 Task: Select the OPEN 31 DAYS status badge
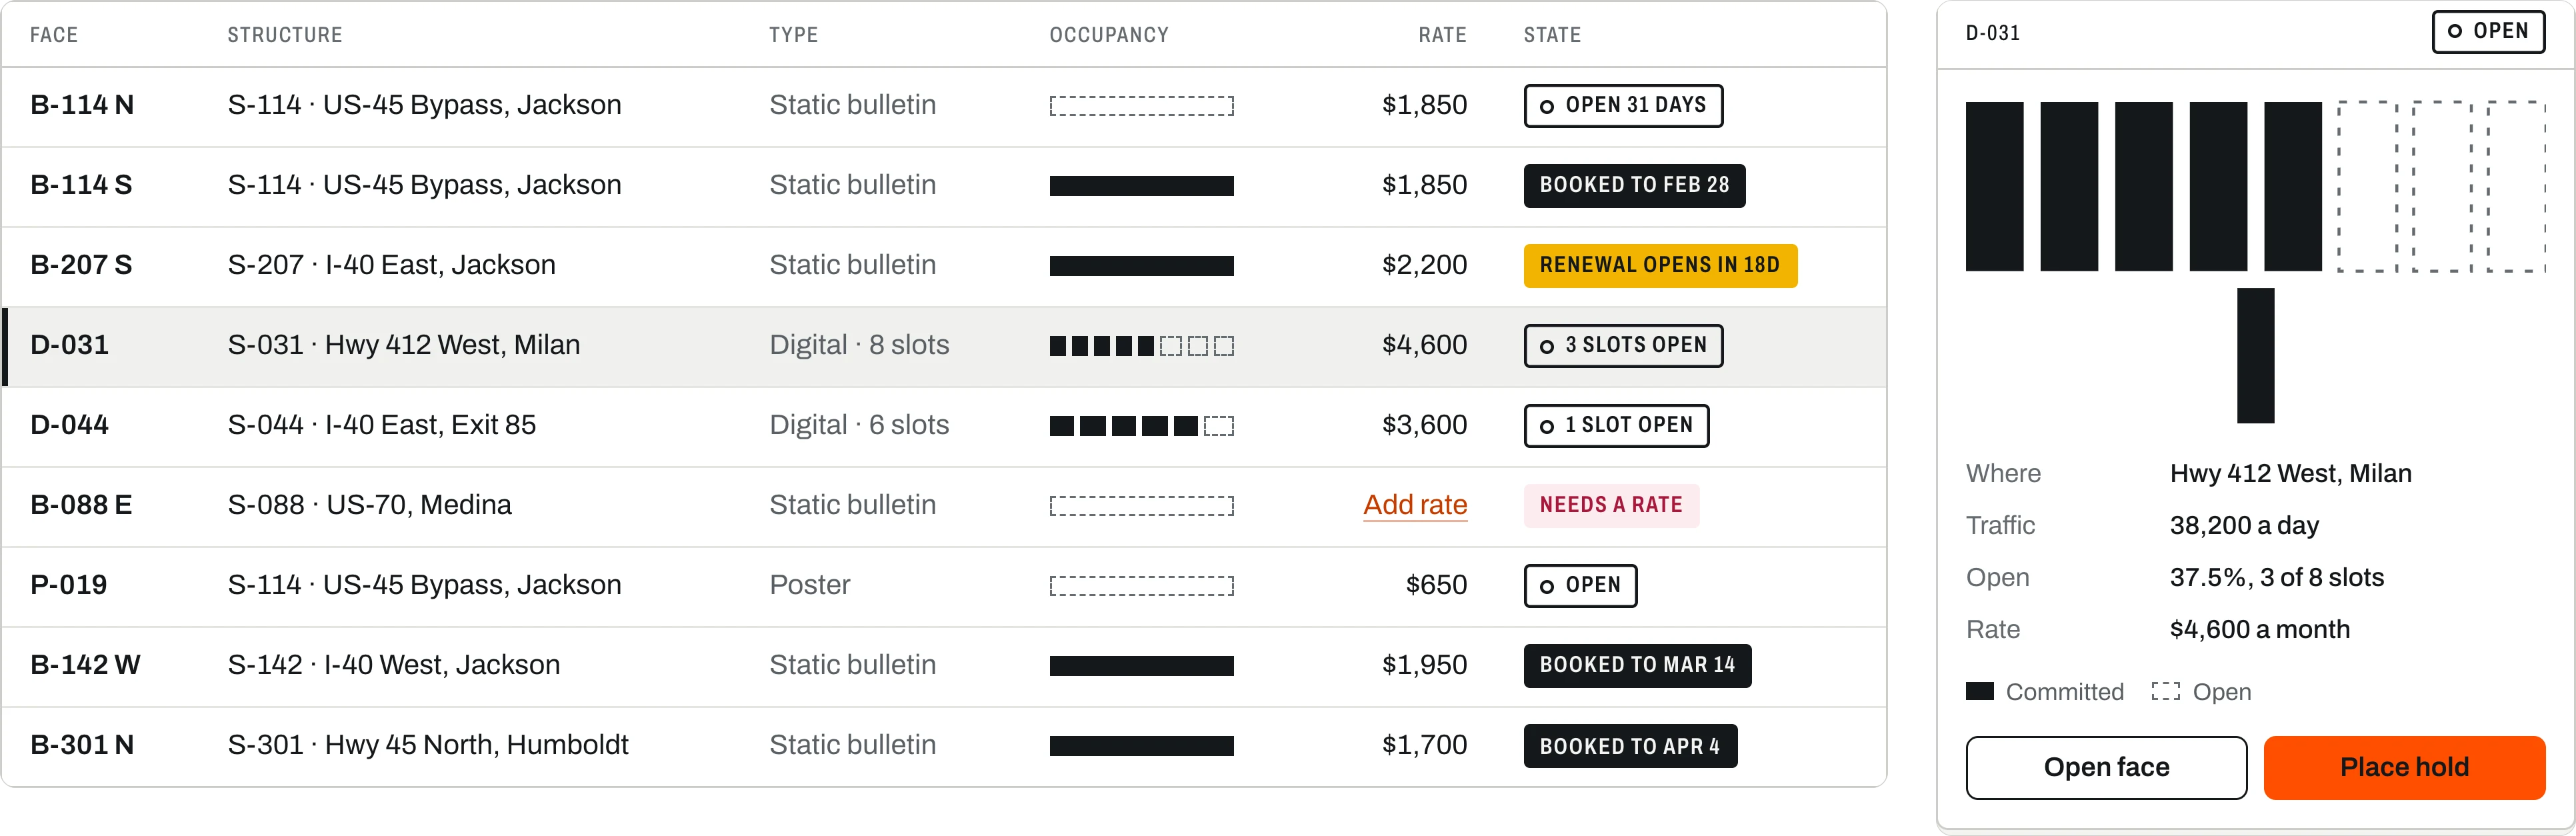[1623, 105]
